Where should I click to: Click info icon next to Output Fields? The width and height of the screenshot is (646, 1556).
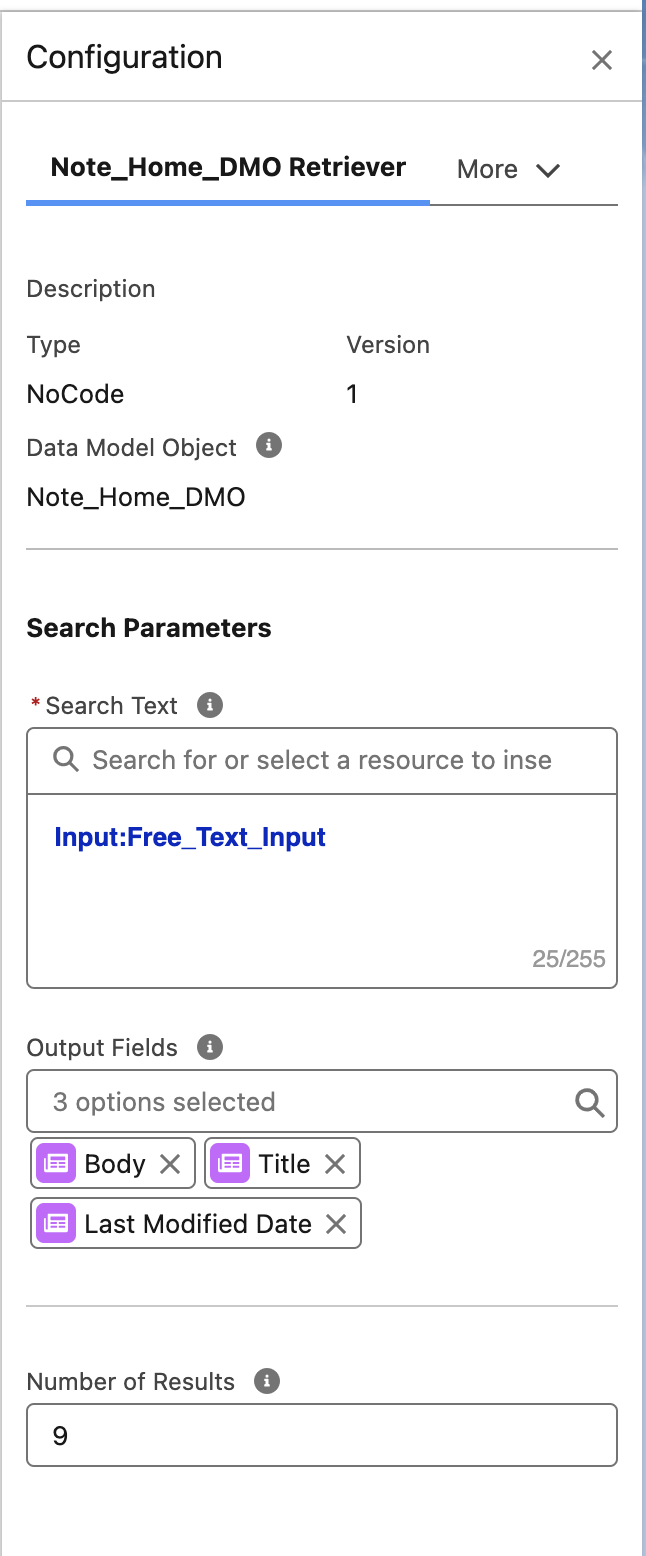click(x=209, y=1047)
